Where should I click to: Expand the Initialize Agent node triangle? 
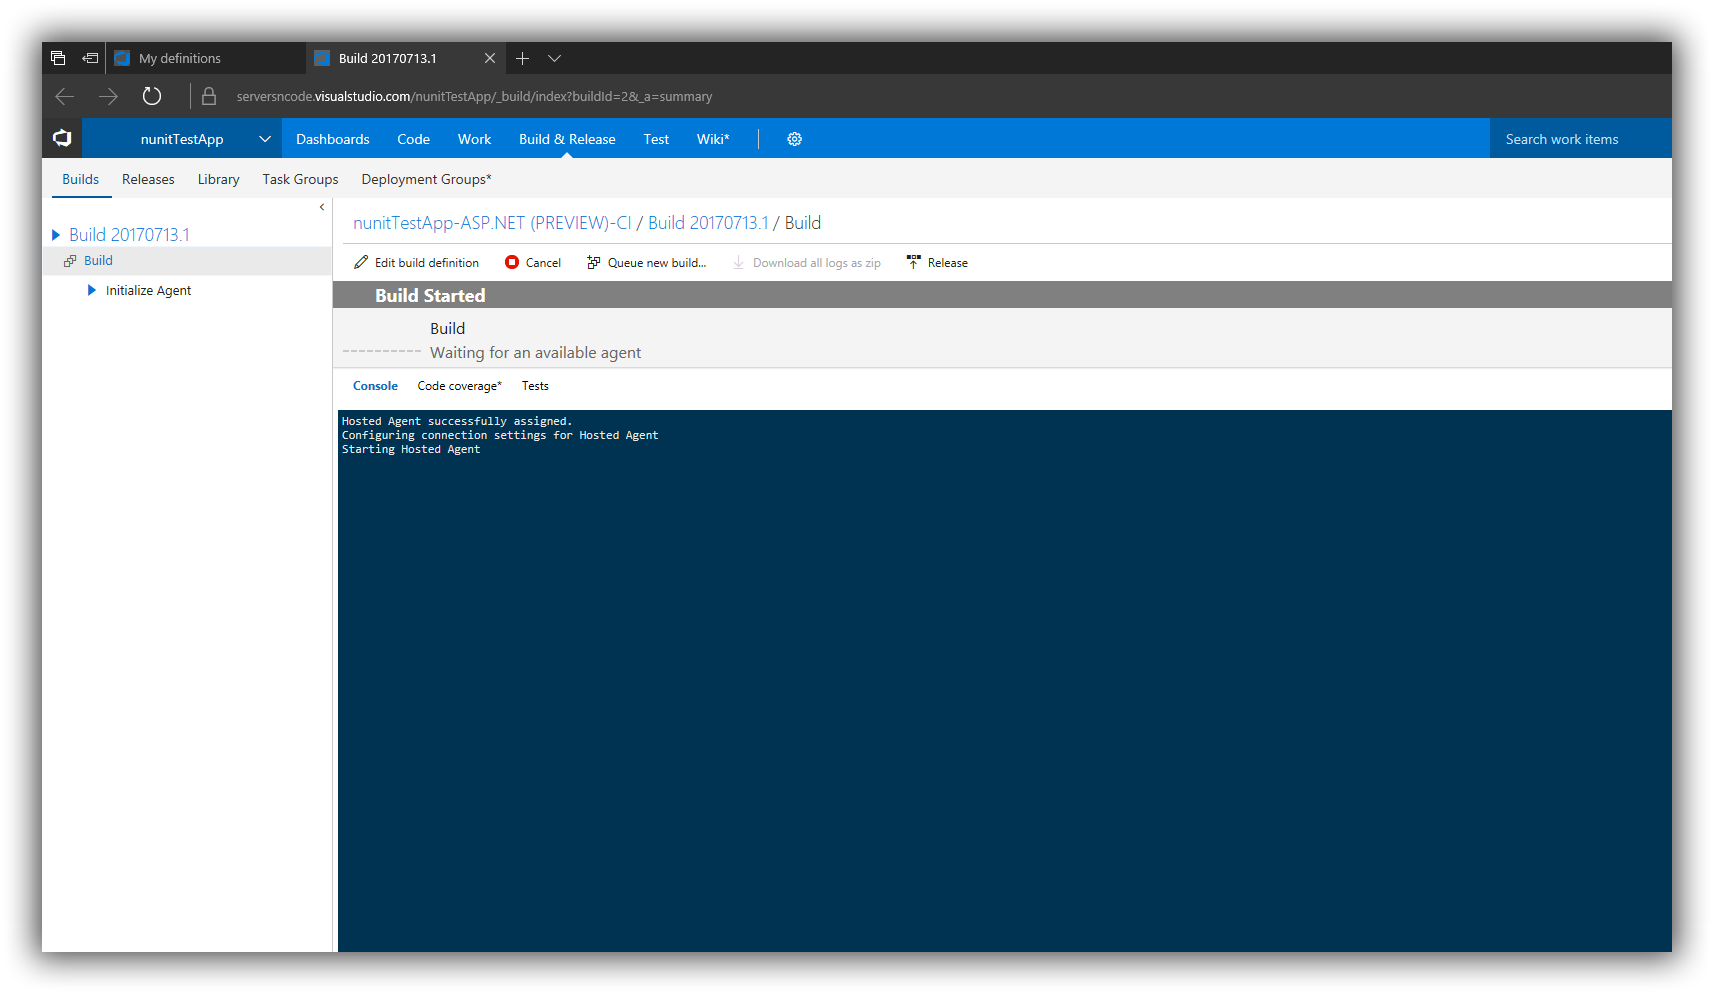coord(92,290)
